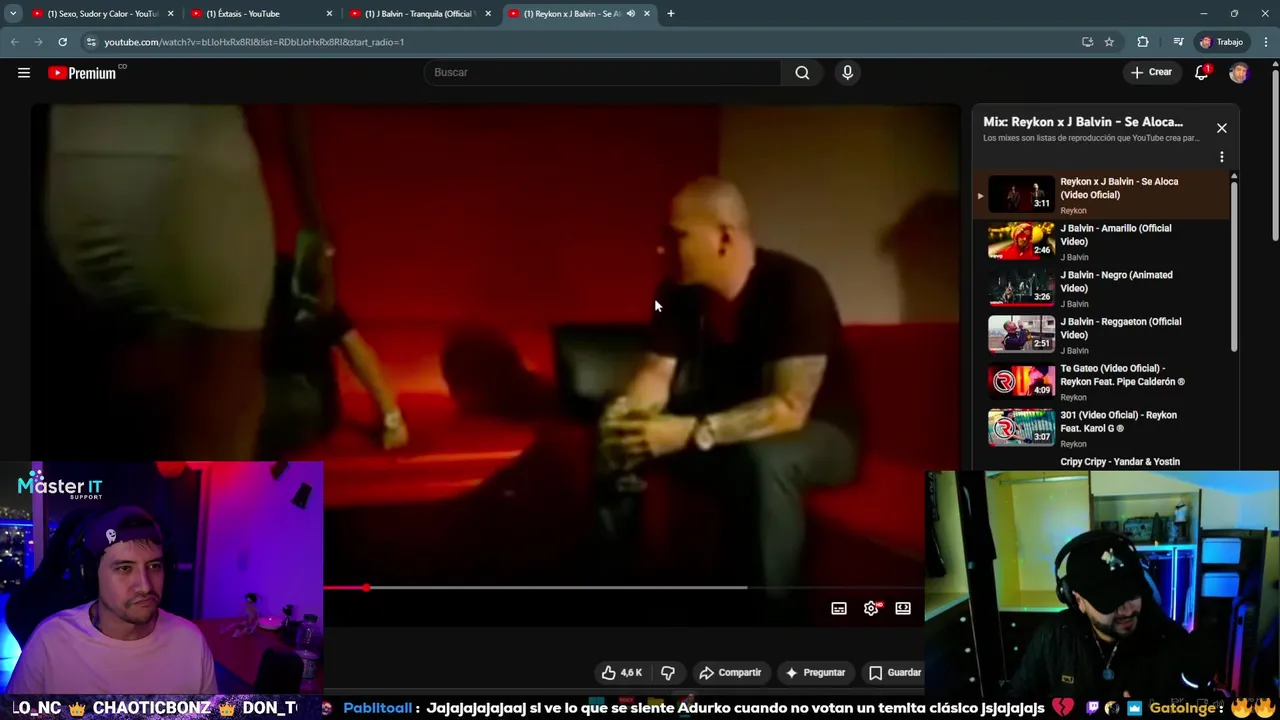Click the Preguntar button
This screenshot has width=1280, height=720.
click(815, 672)
